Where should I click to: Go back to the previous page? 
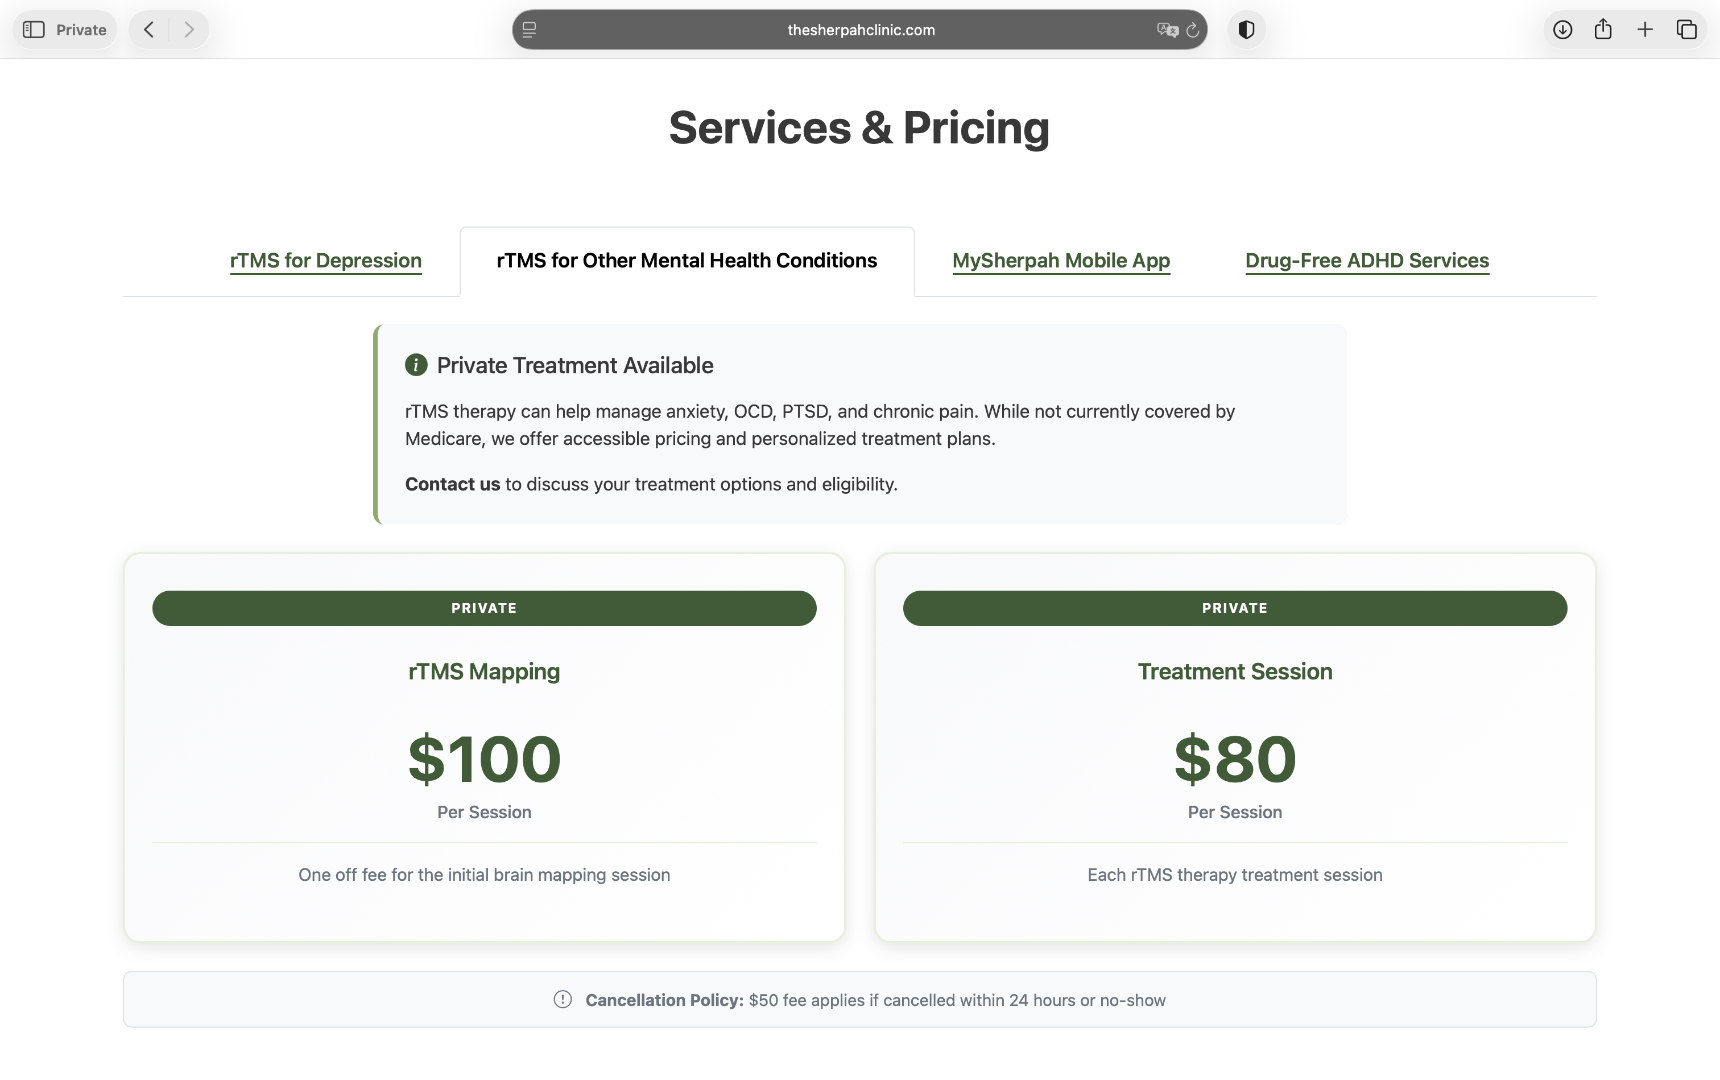[149, 30]
